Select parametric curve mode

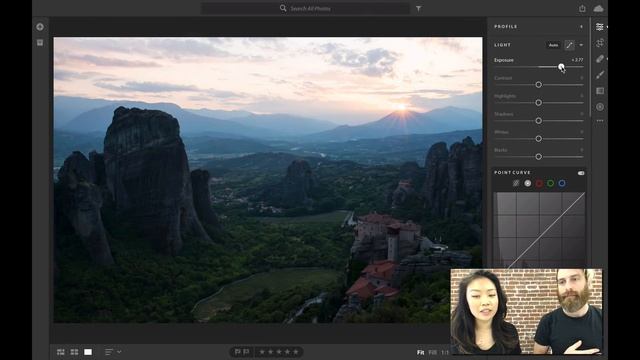(x=516, y=183)
